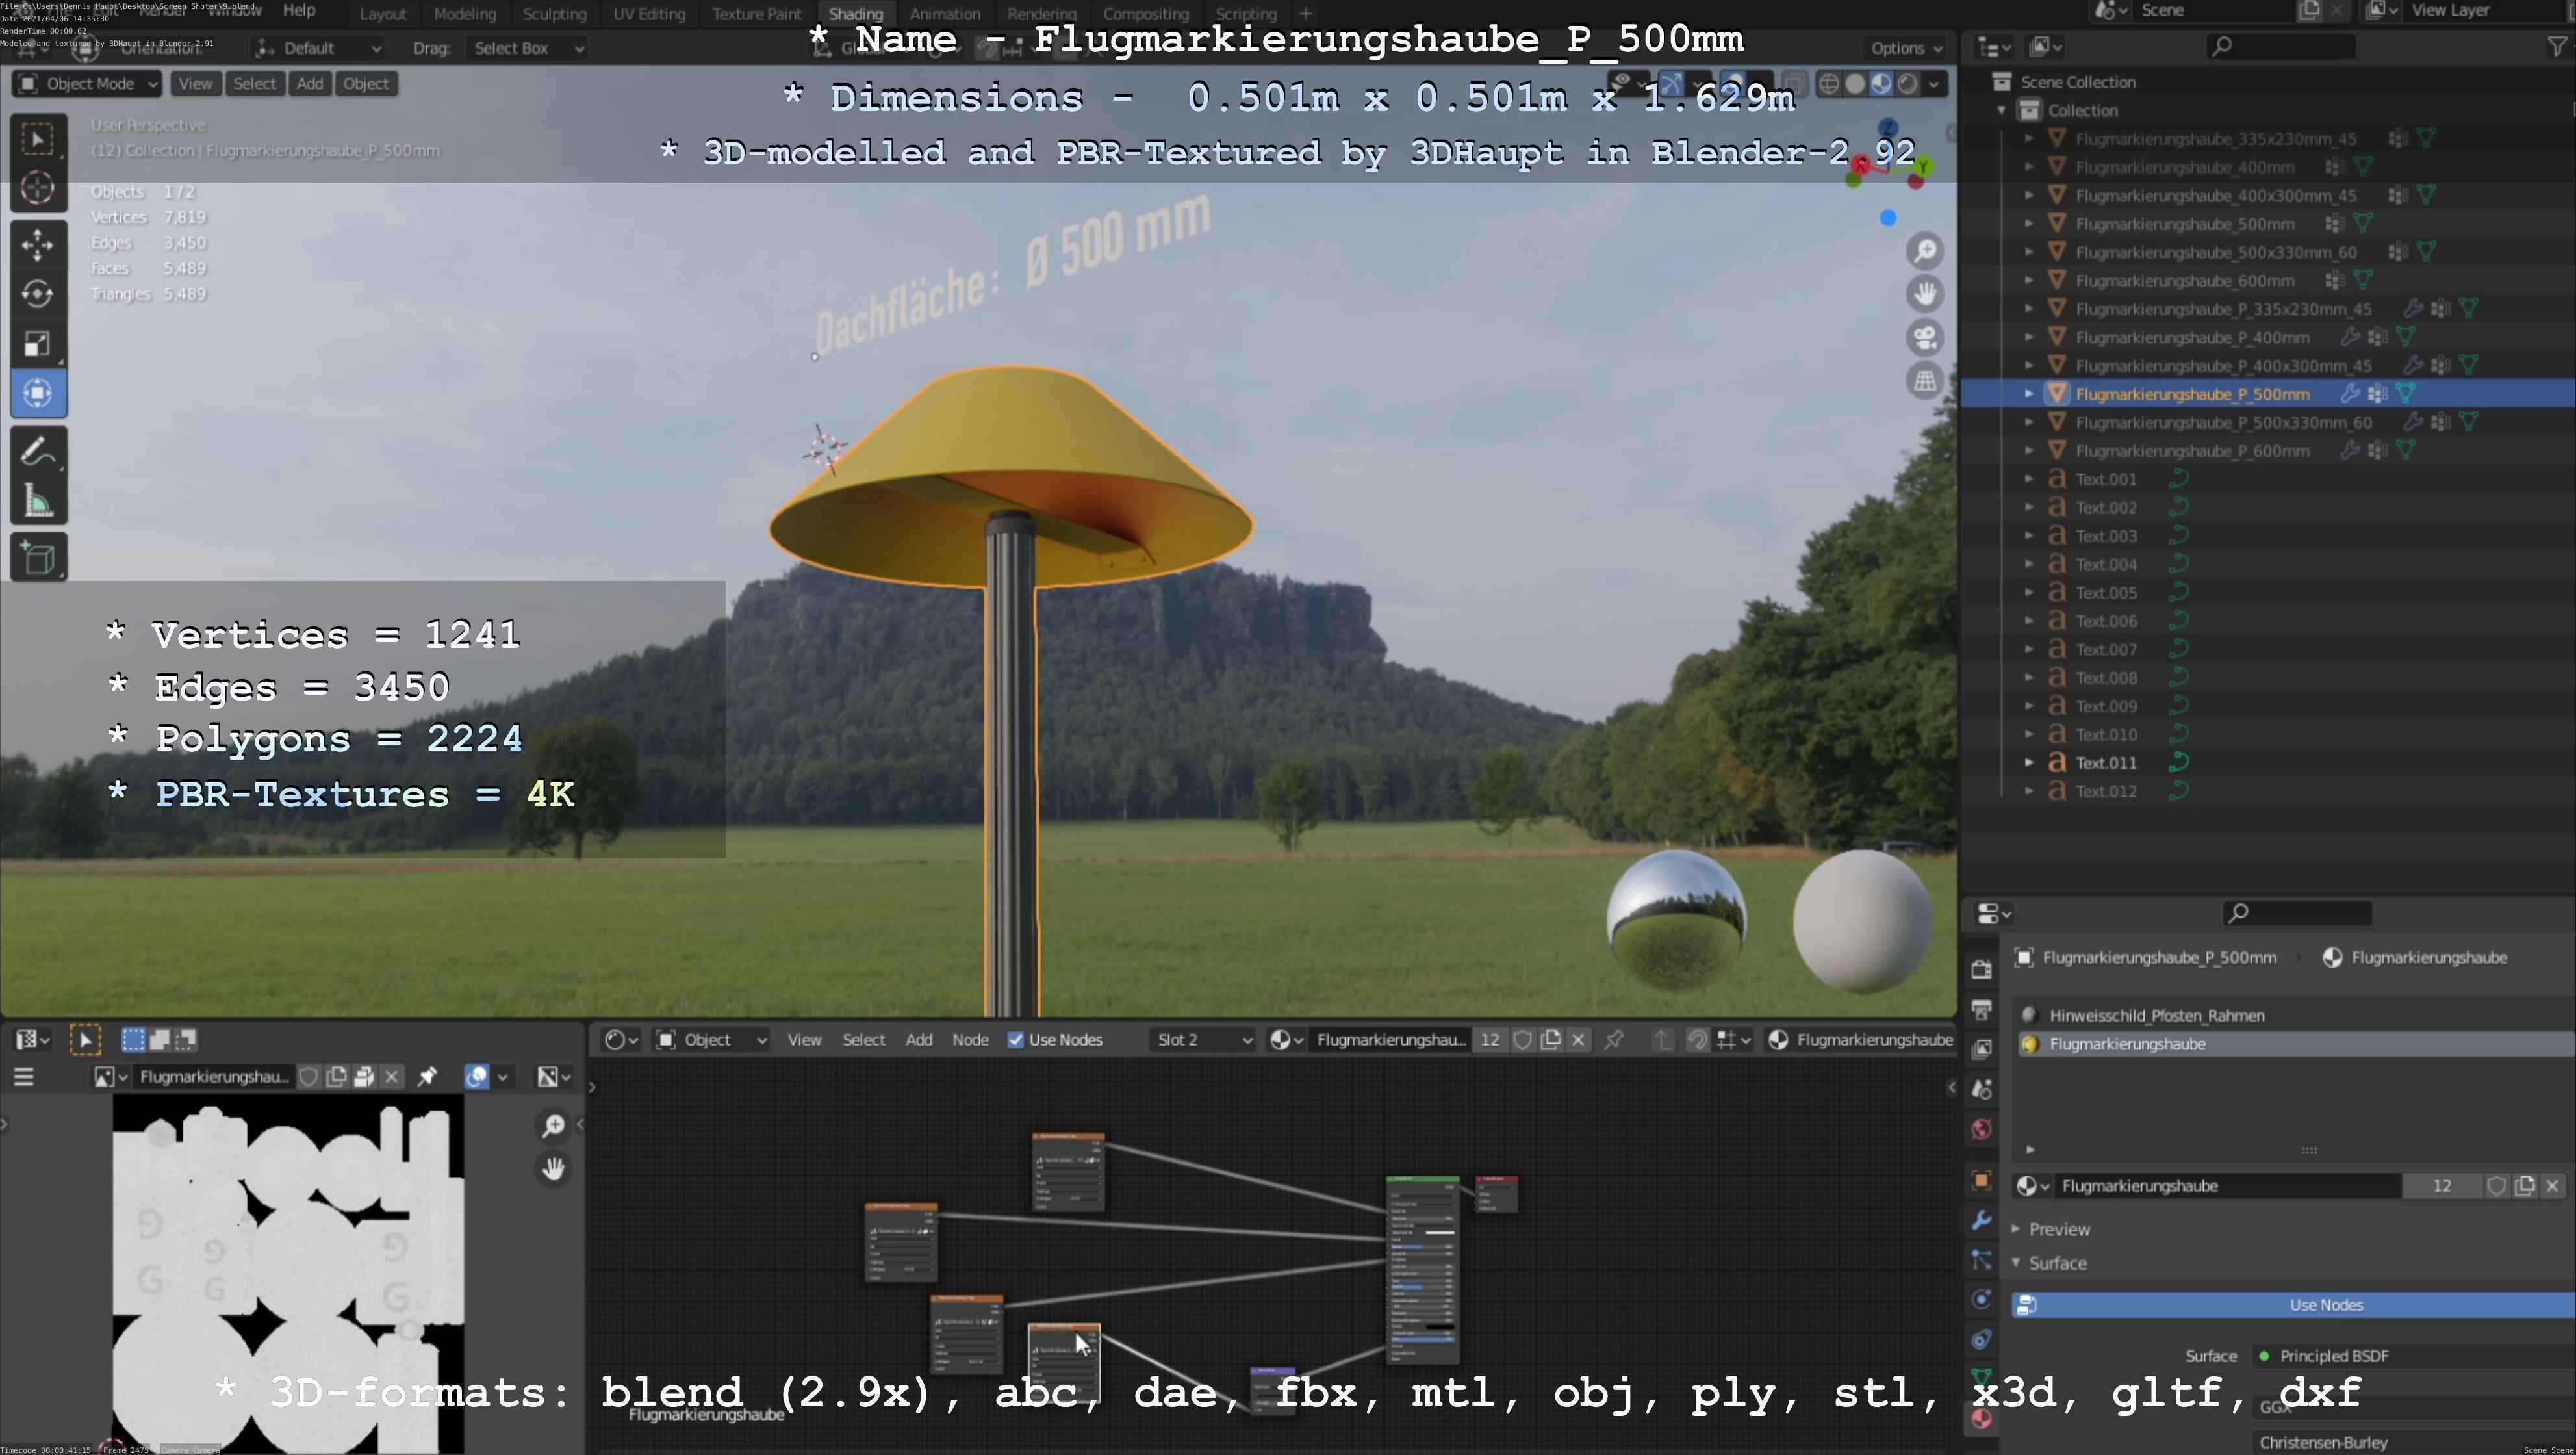Click the Use Nodes button in Surface panel
The width and height of the screenshot is (2576, 1455).
pos(2294,1305)
